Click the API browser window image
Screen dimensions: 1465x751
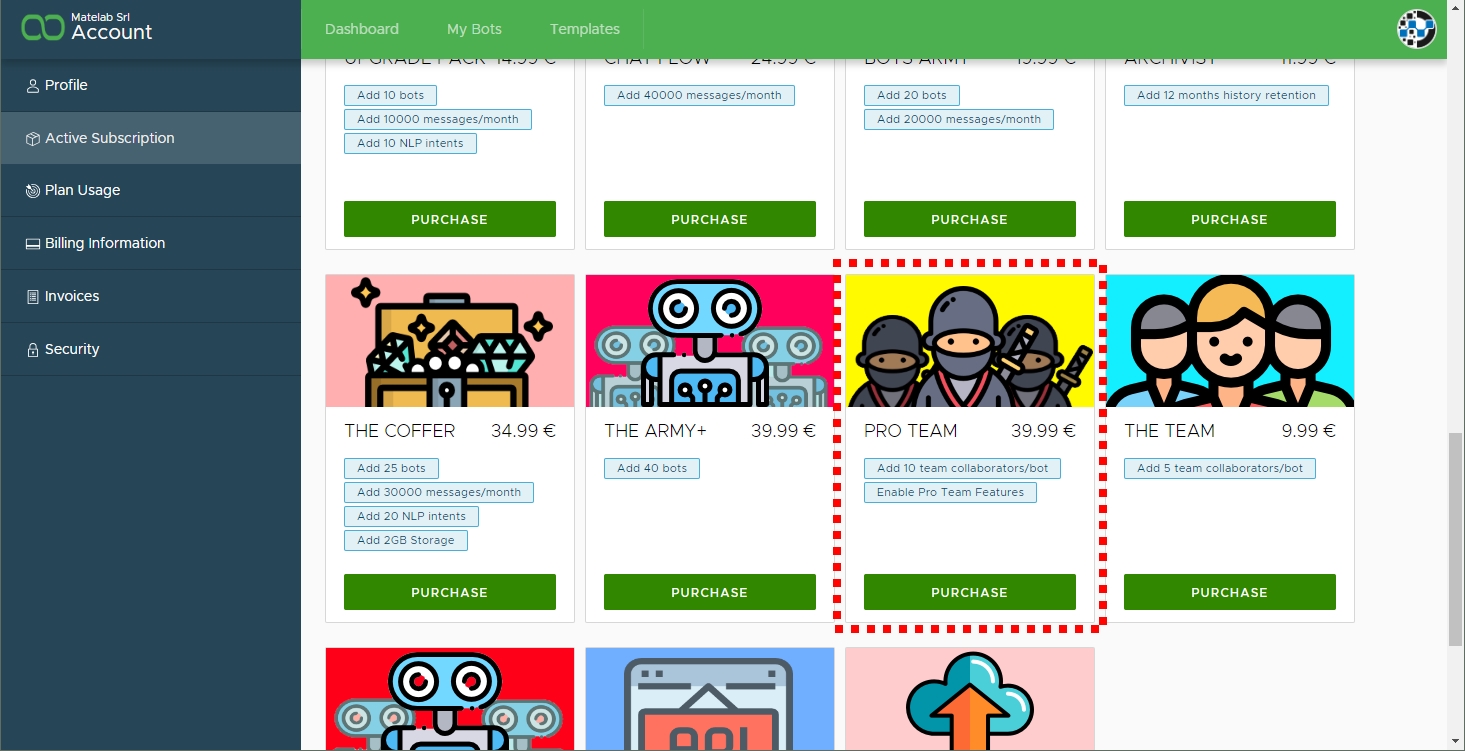[x=710, y=699]
